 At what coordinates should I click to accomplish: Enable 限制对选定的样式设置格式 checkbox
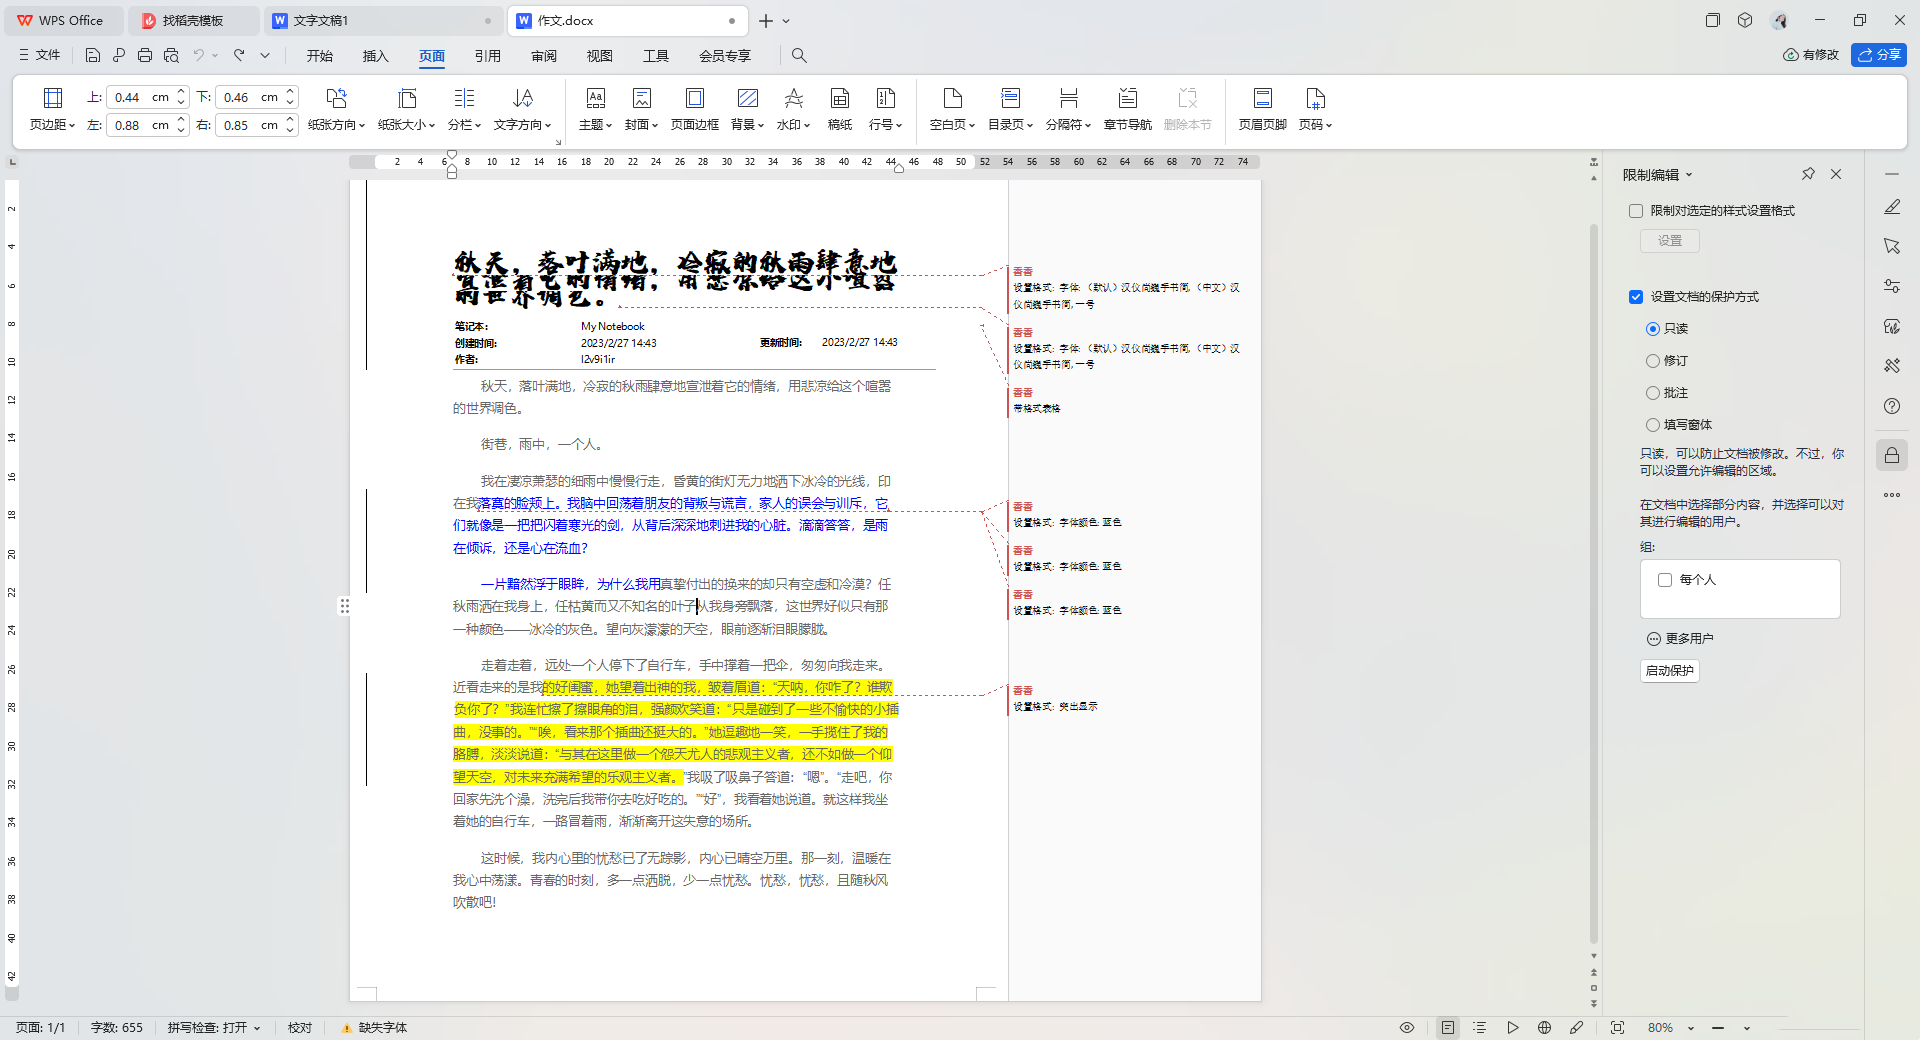[x=1636, y=211]
